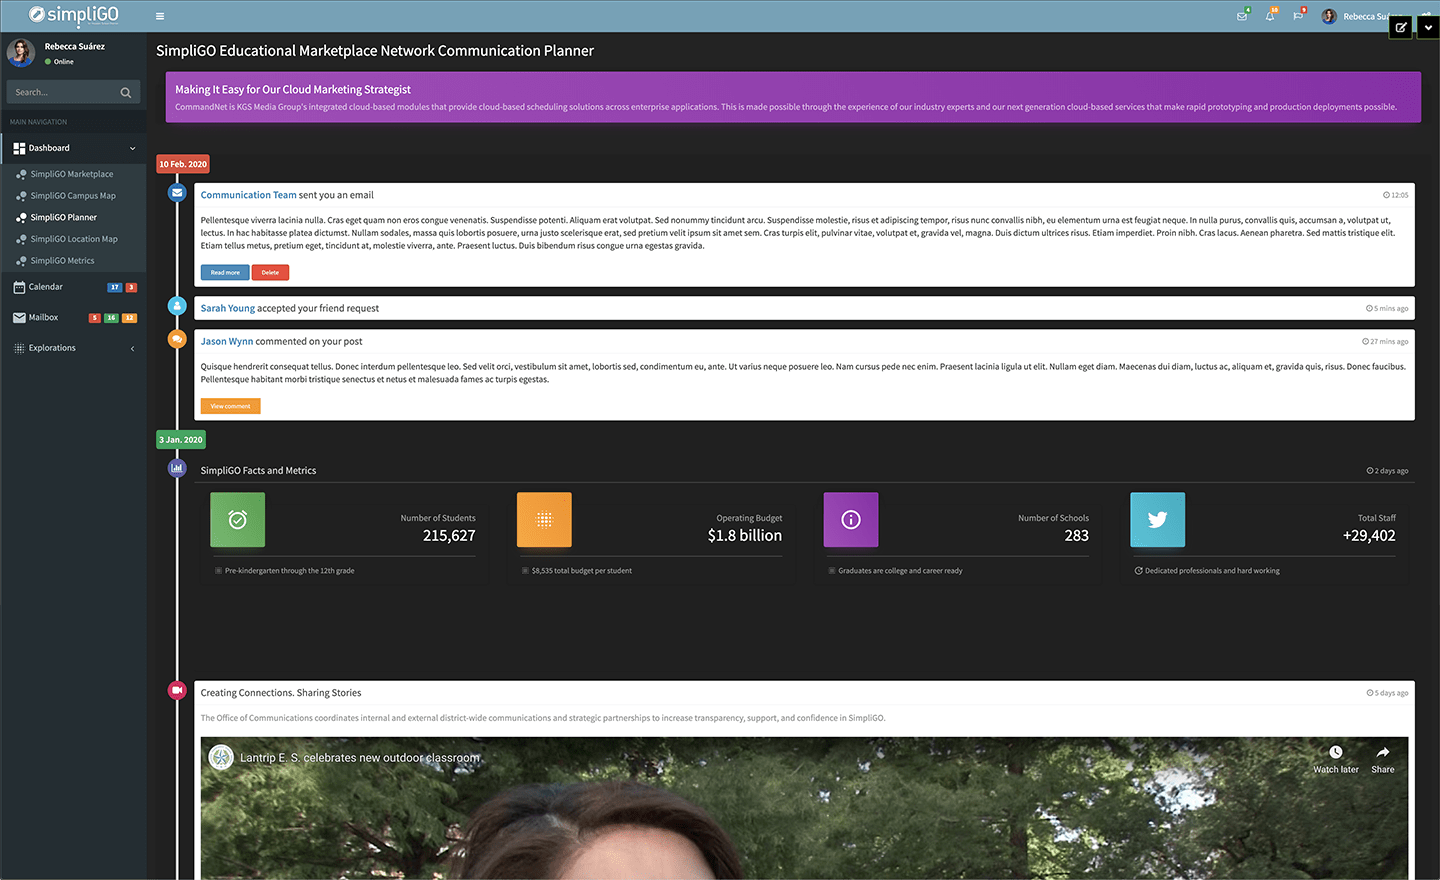Image resolution: width=1440 pixels, height=880 pixels.
Task: Click the blue Twitter tile icon
Action: (x=1157, y=520)
